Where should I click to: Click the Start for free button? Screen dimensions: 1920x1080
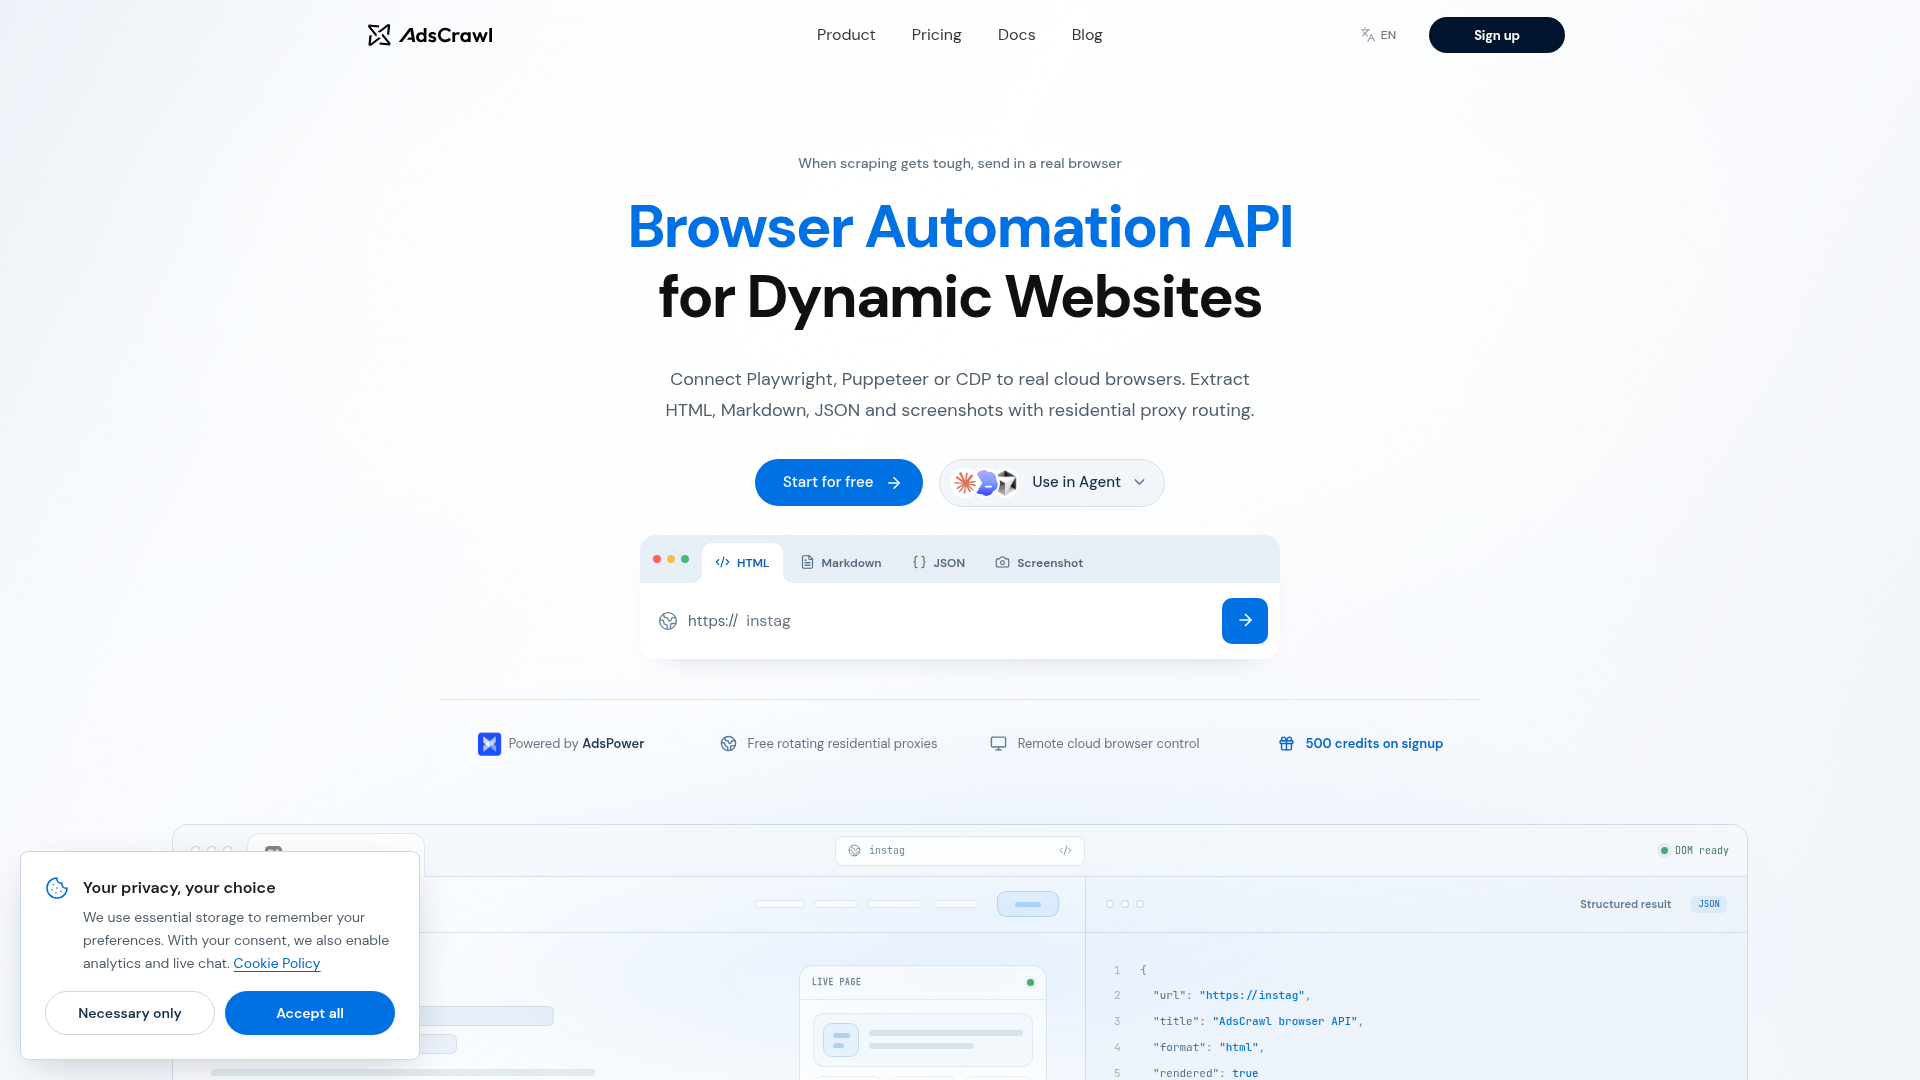[839, 483]
